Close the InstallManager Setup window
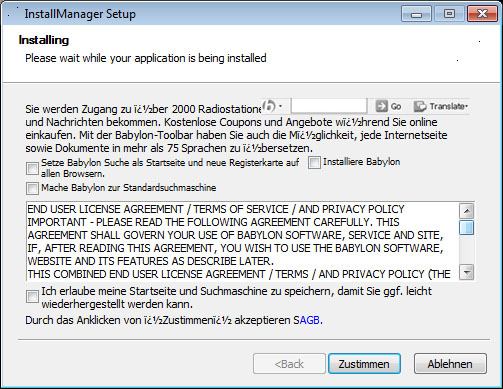 [x=482, y=14]
